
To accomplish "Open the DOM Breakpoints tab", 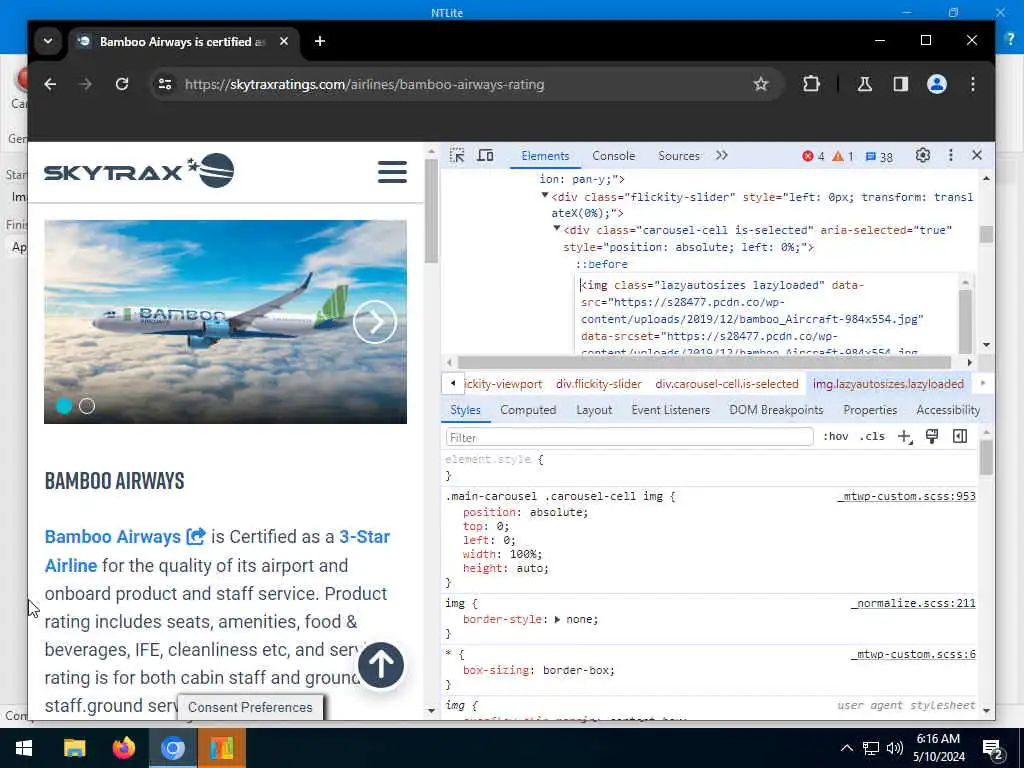I will [x=776, y=410].
